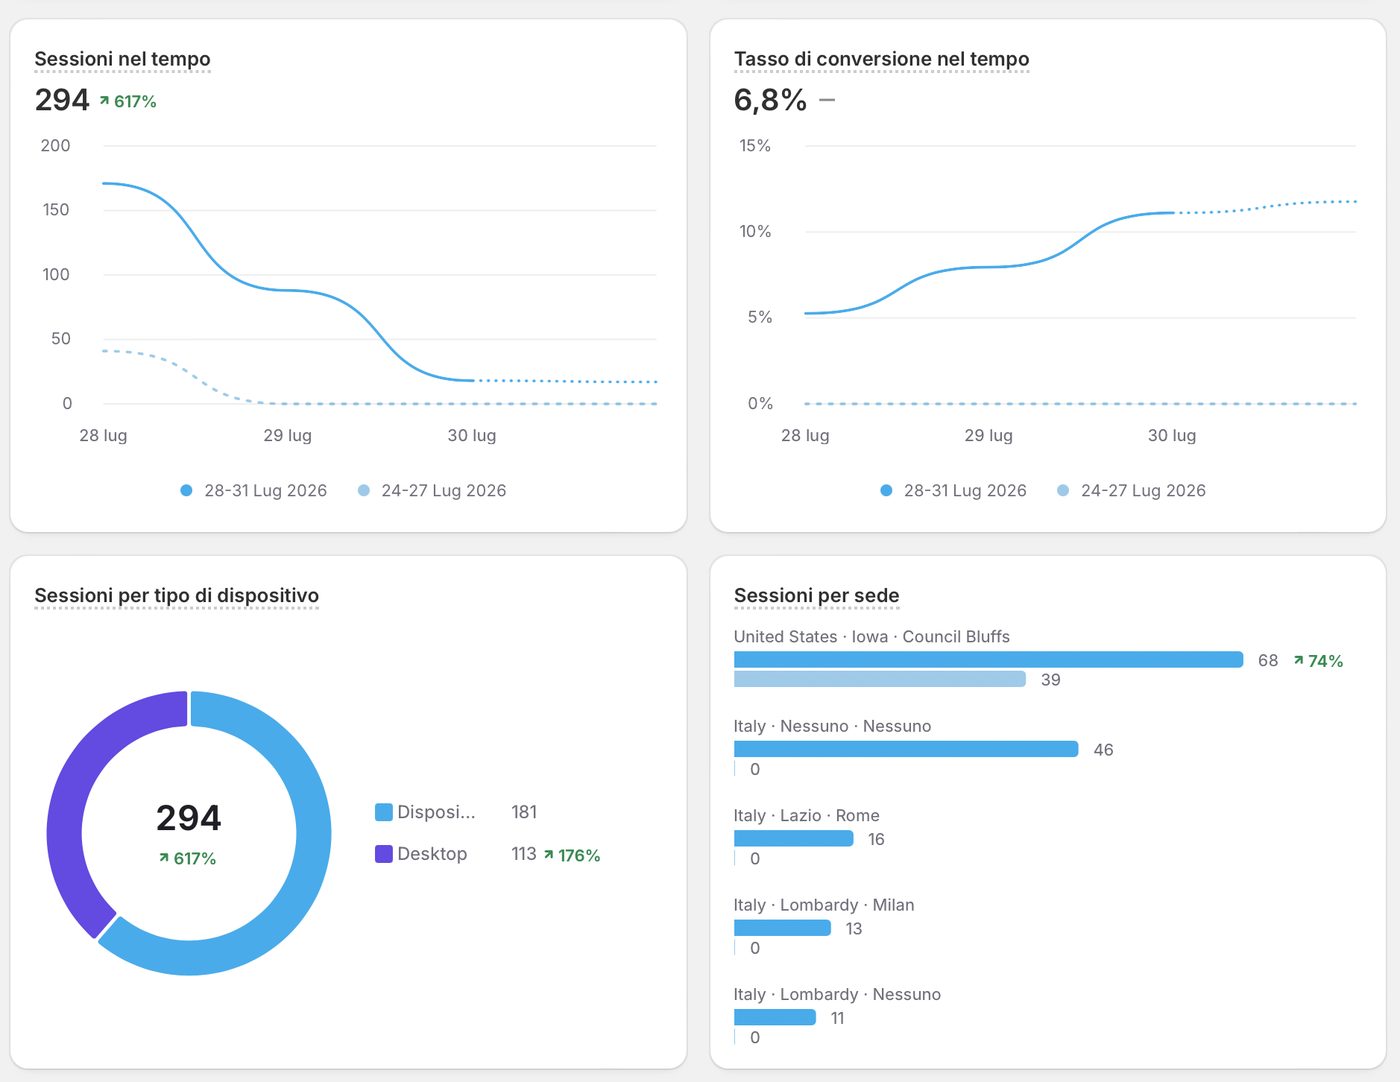Click 'Italy · Nessuno · Nessuno' label

(x=832, y=726)
